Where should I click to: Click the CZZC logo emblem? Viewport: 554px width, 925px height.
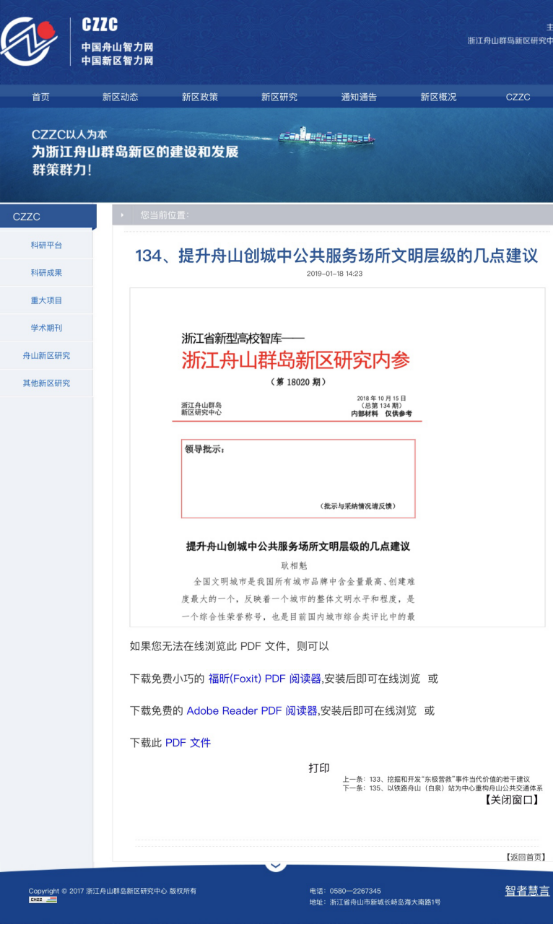click(28, 41)
